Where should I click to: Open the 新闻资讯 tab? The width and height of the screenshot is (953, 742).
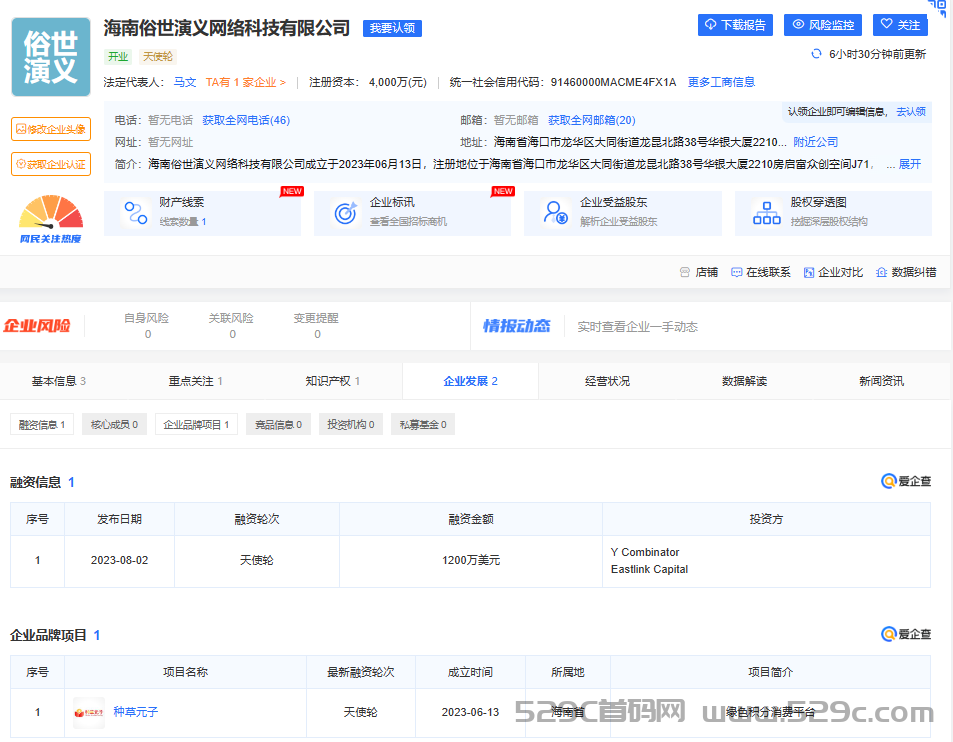(881, 381)
